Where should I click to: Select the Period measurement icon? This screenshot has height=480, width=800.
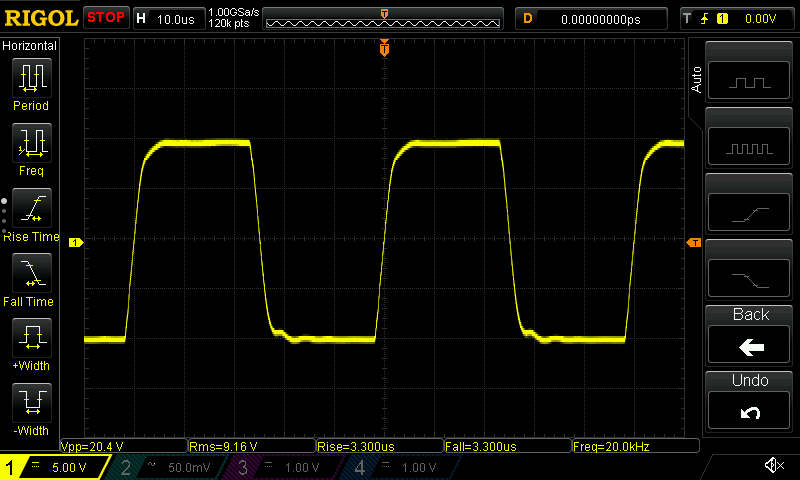pyautogui.click(x=32, y=78)
